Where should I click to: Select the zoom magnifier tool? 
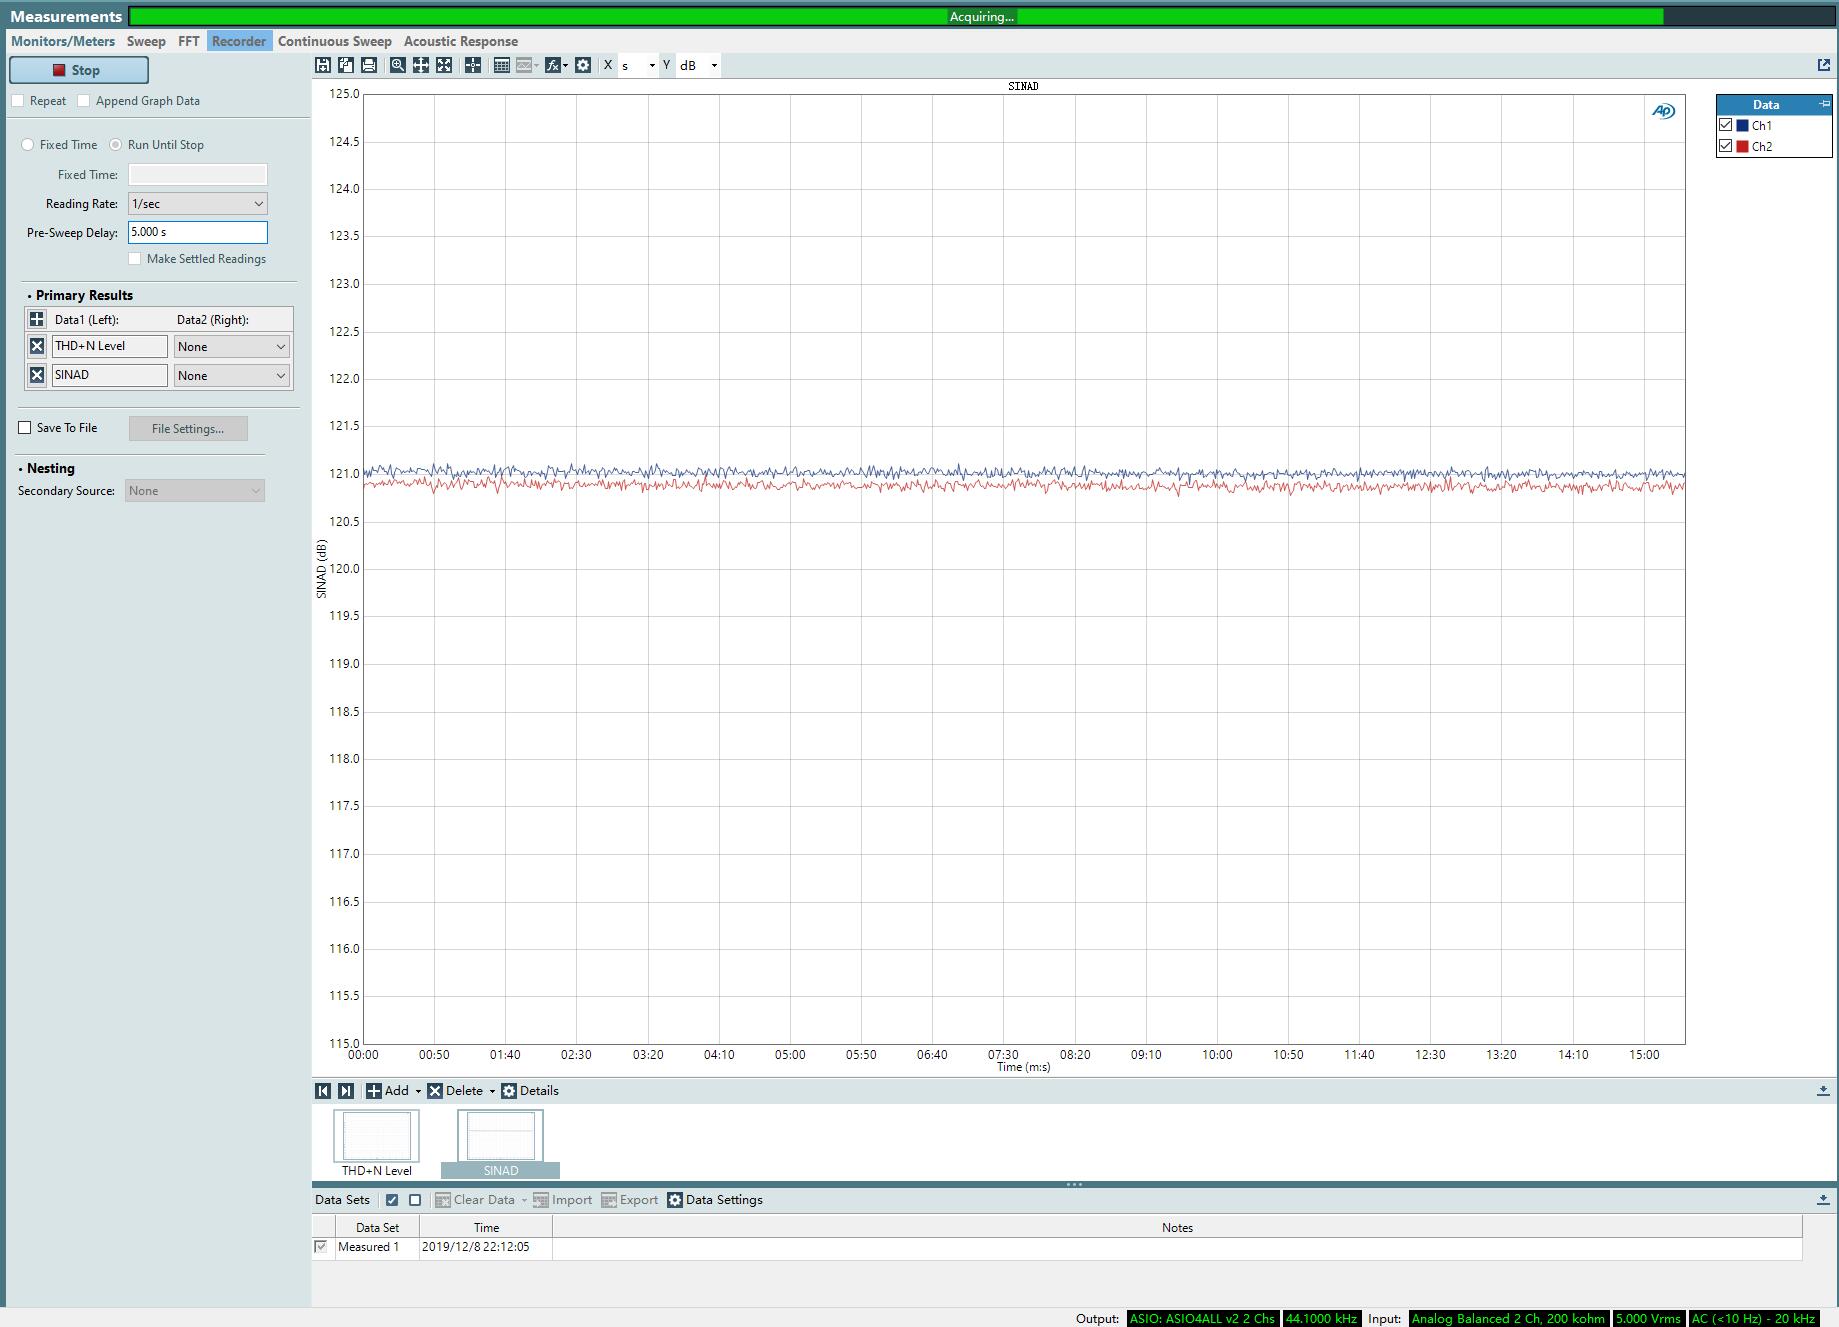click(398, 65)
